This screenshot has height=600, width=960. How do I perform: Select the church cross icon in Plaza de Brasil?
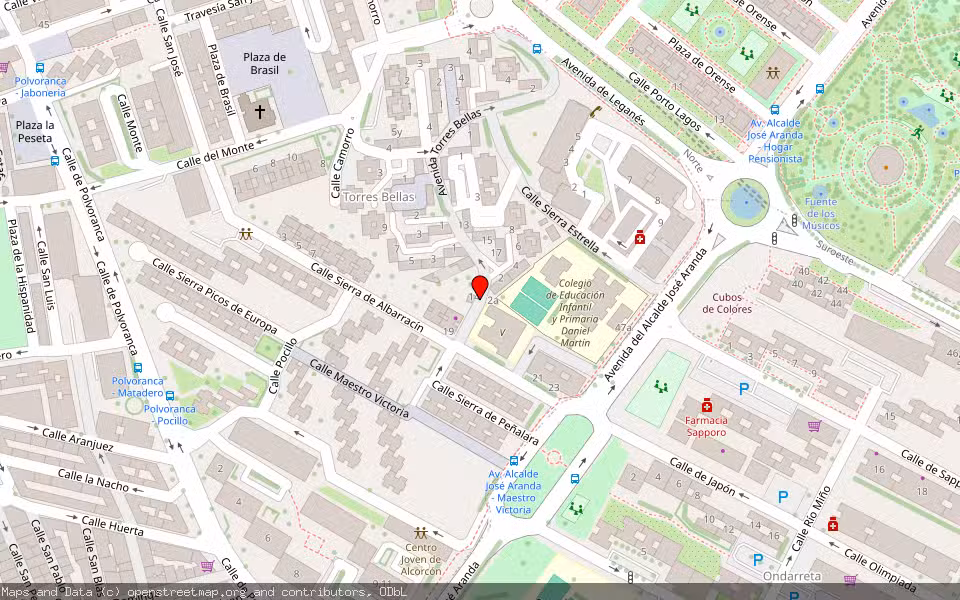[x=260, y=111]
